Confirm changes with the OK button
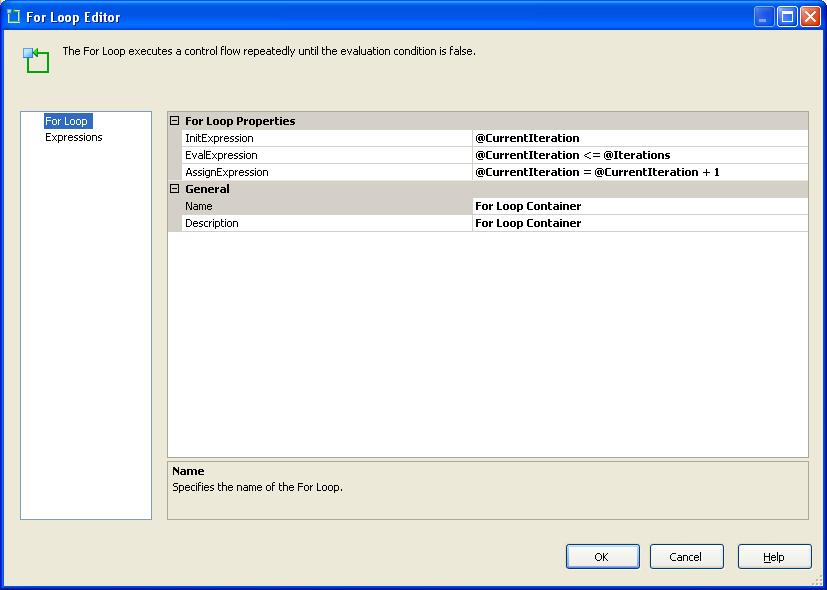The width and height of the screenshot is (827, 590). 602,557
